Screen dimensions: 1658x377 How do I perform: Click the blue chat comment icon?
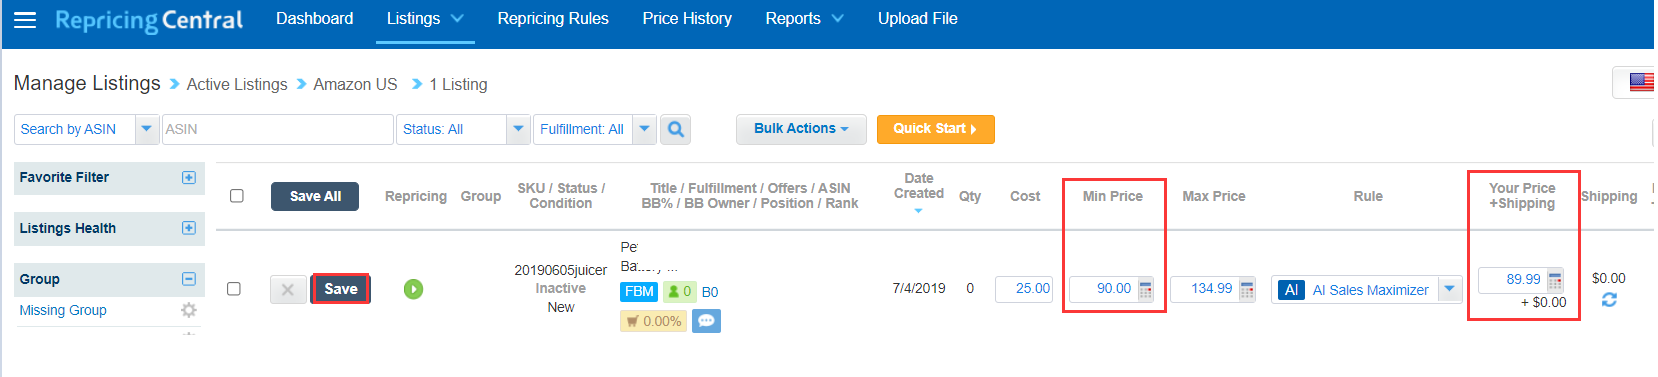706,321
